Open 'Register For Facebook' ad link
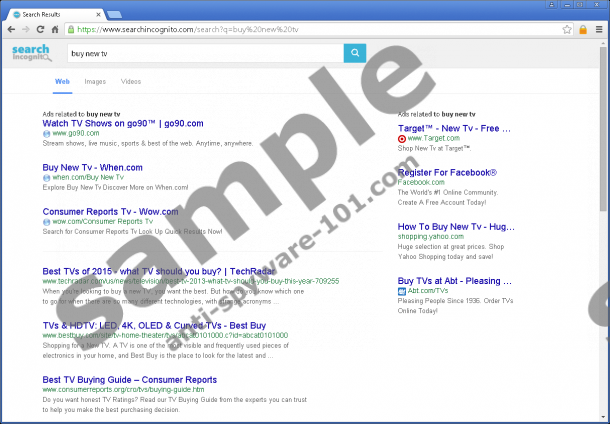Viewport: 610px width, 424px height. (x=448, y=173)
